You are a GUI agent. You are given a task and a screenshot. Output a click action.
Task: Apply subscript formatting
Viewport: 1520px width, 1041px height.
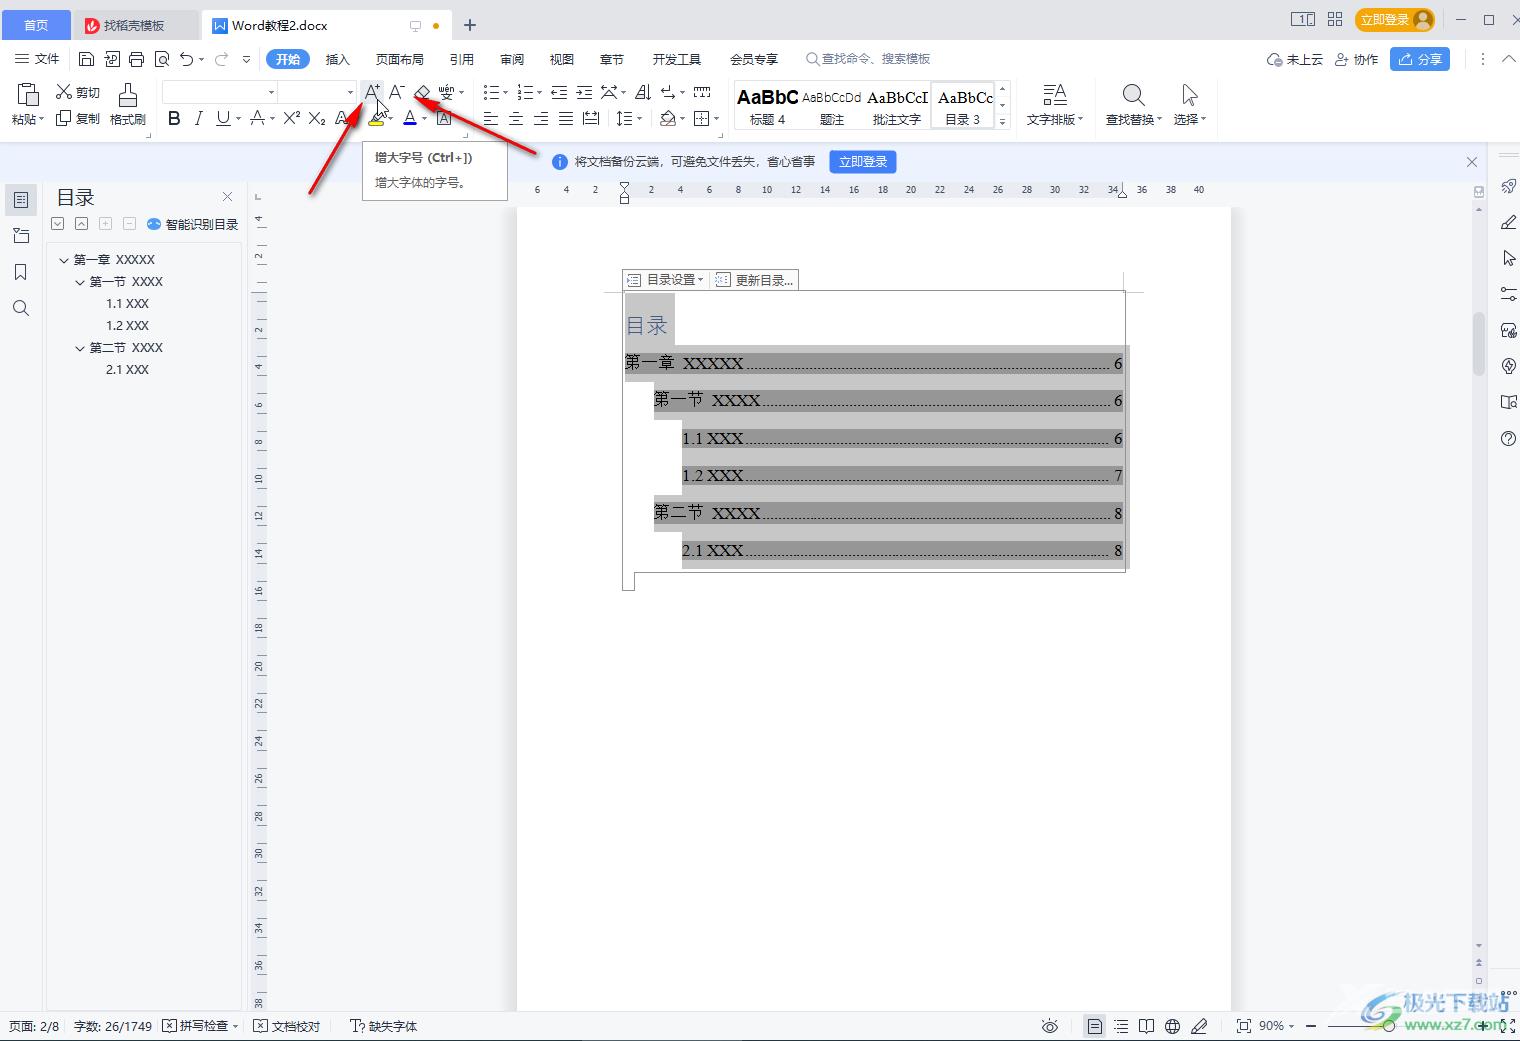[316, 118]
